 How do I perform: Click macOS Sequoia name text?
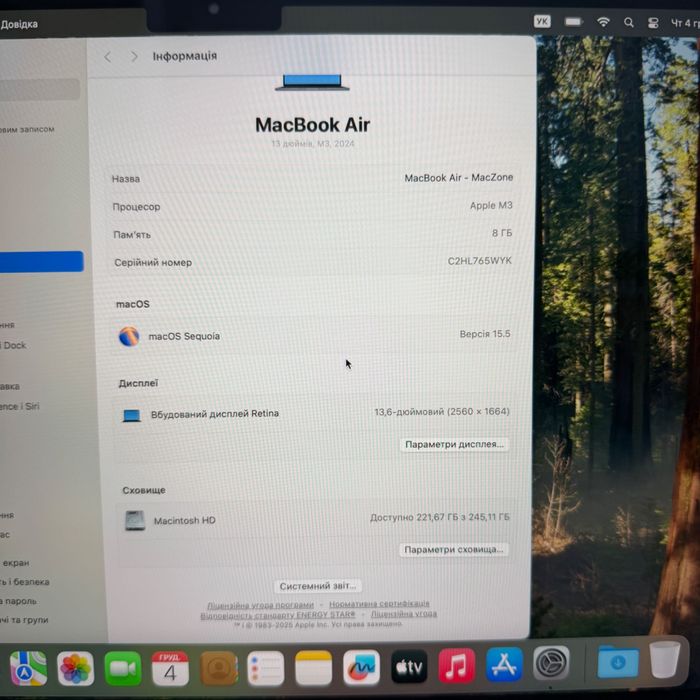(x=184, y=336)
